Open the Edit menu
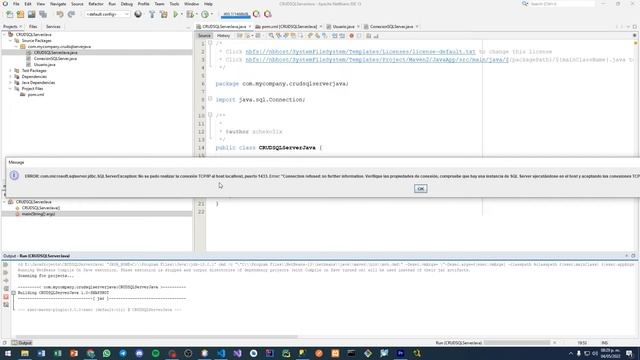 pyautogui.click(x=28, y=4)
